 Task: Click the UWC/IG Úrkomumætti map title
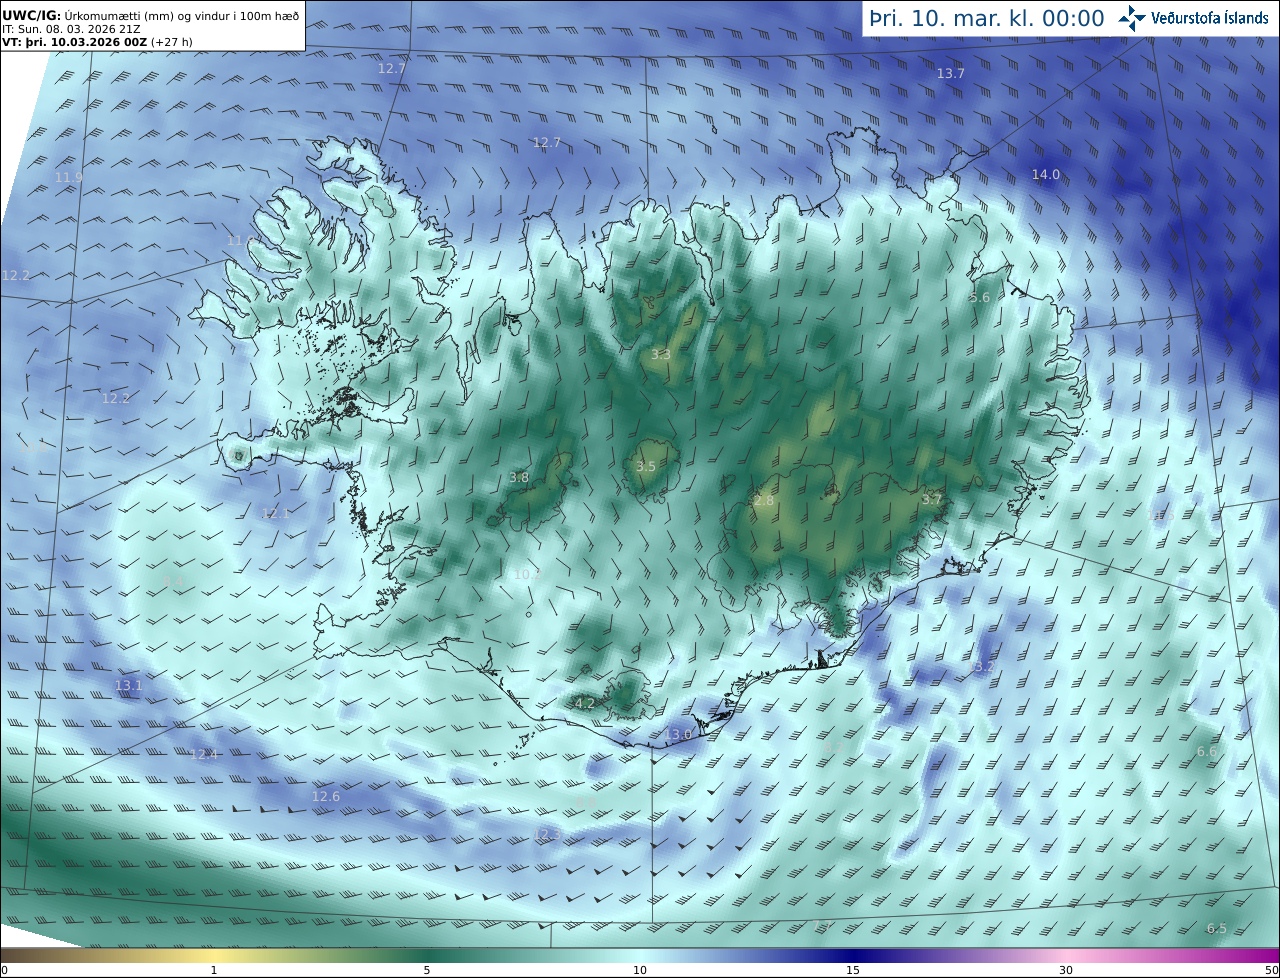[150, 16]
